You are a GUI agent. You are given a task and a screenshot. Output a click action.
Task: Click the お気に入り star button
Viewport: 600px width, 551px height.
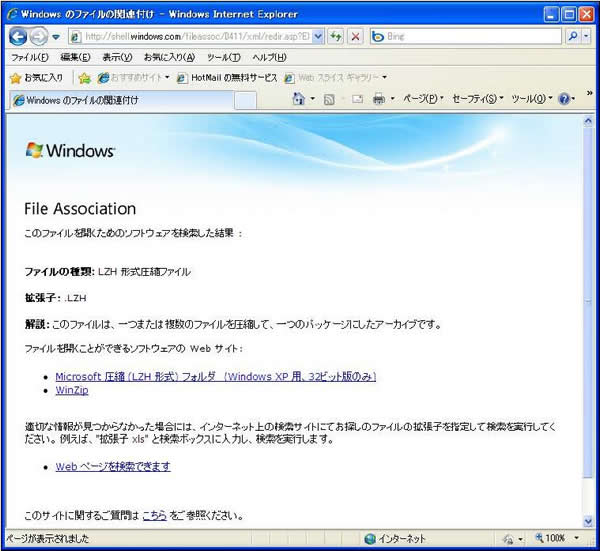36,78
